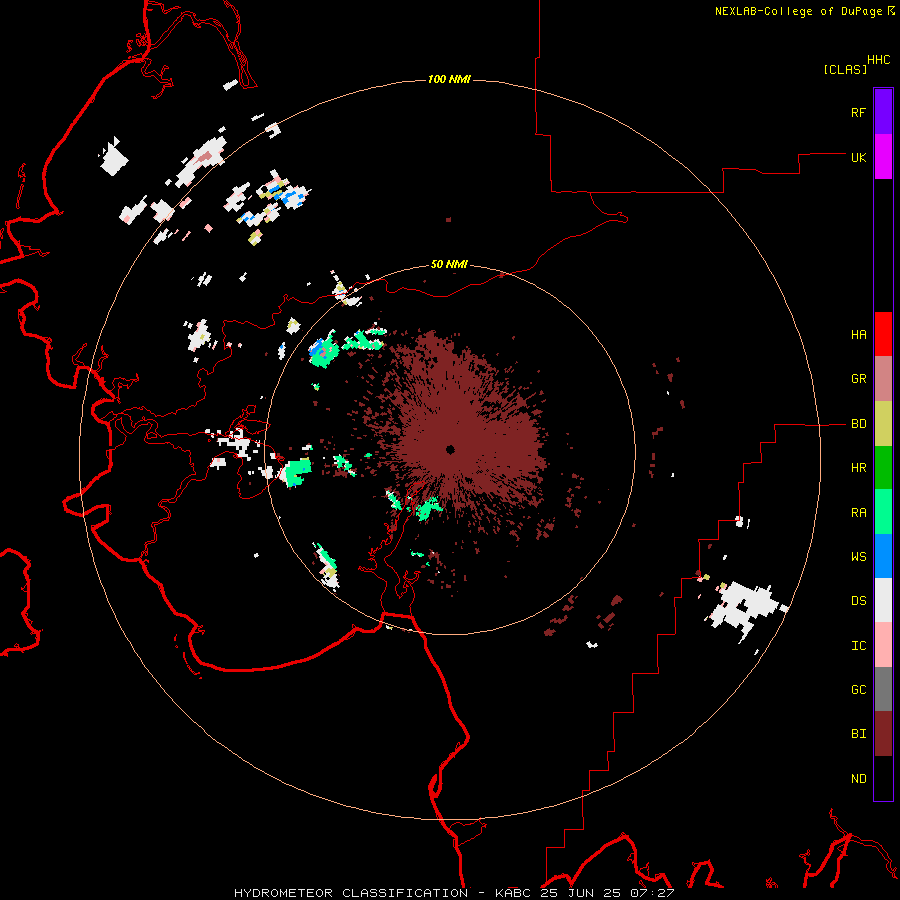Click the HR dark green legend swatch

coord(883,468)
